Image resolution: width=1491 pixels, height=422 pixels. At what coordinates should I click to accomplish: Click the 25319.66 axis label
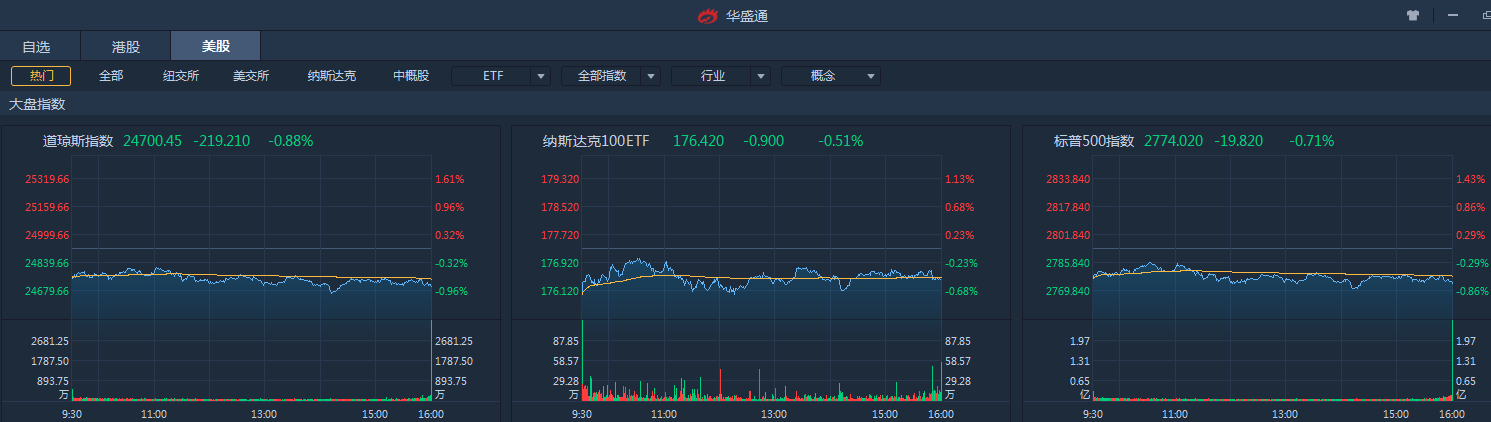47,180
